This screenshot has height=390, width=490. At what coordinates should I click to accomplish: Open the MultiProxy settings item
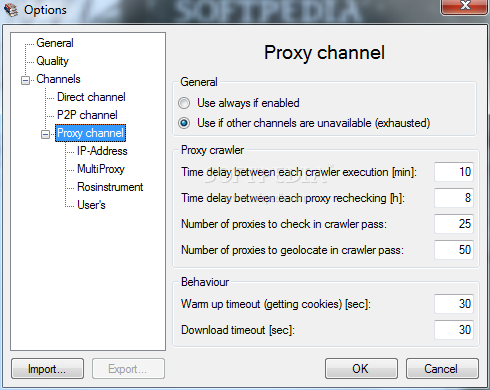(101, 169)
